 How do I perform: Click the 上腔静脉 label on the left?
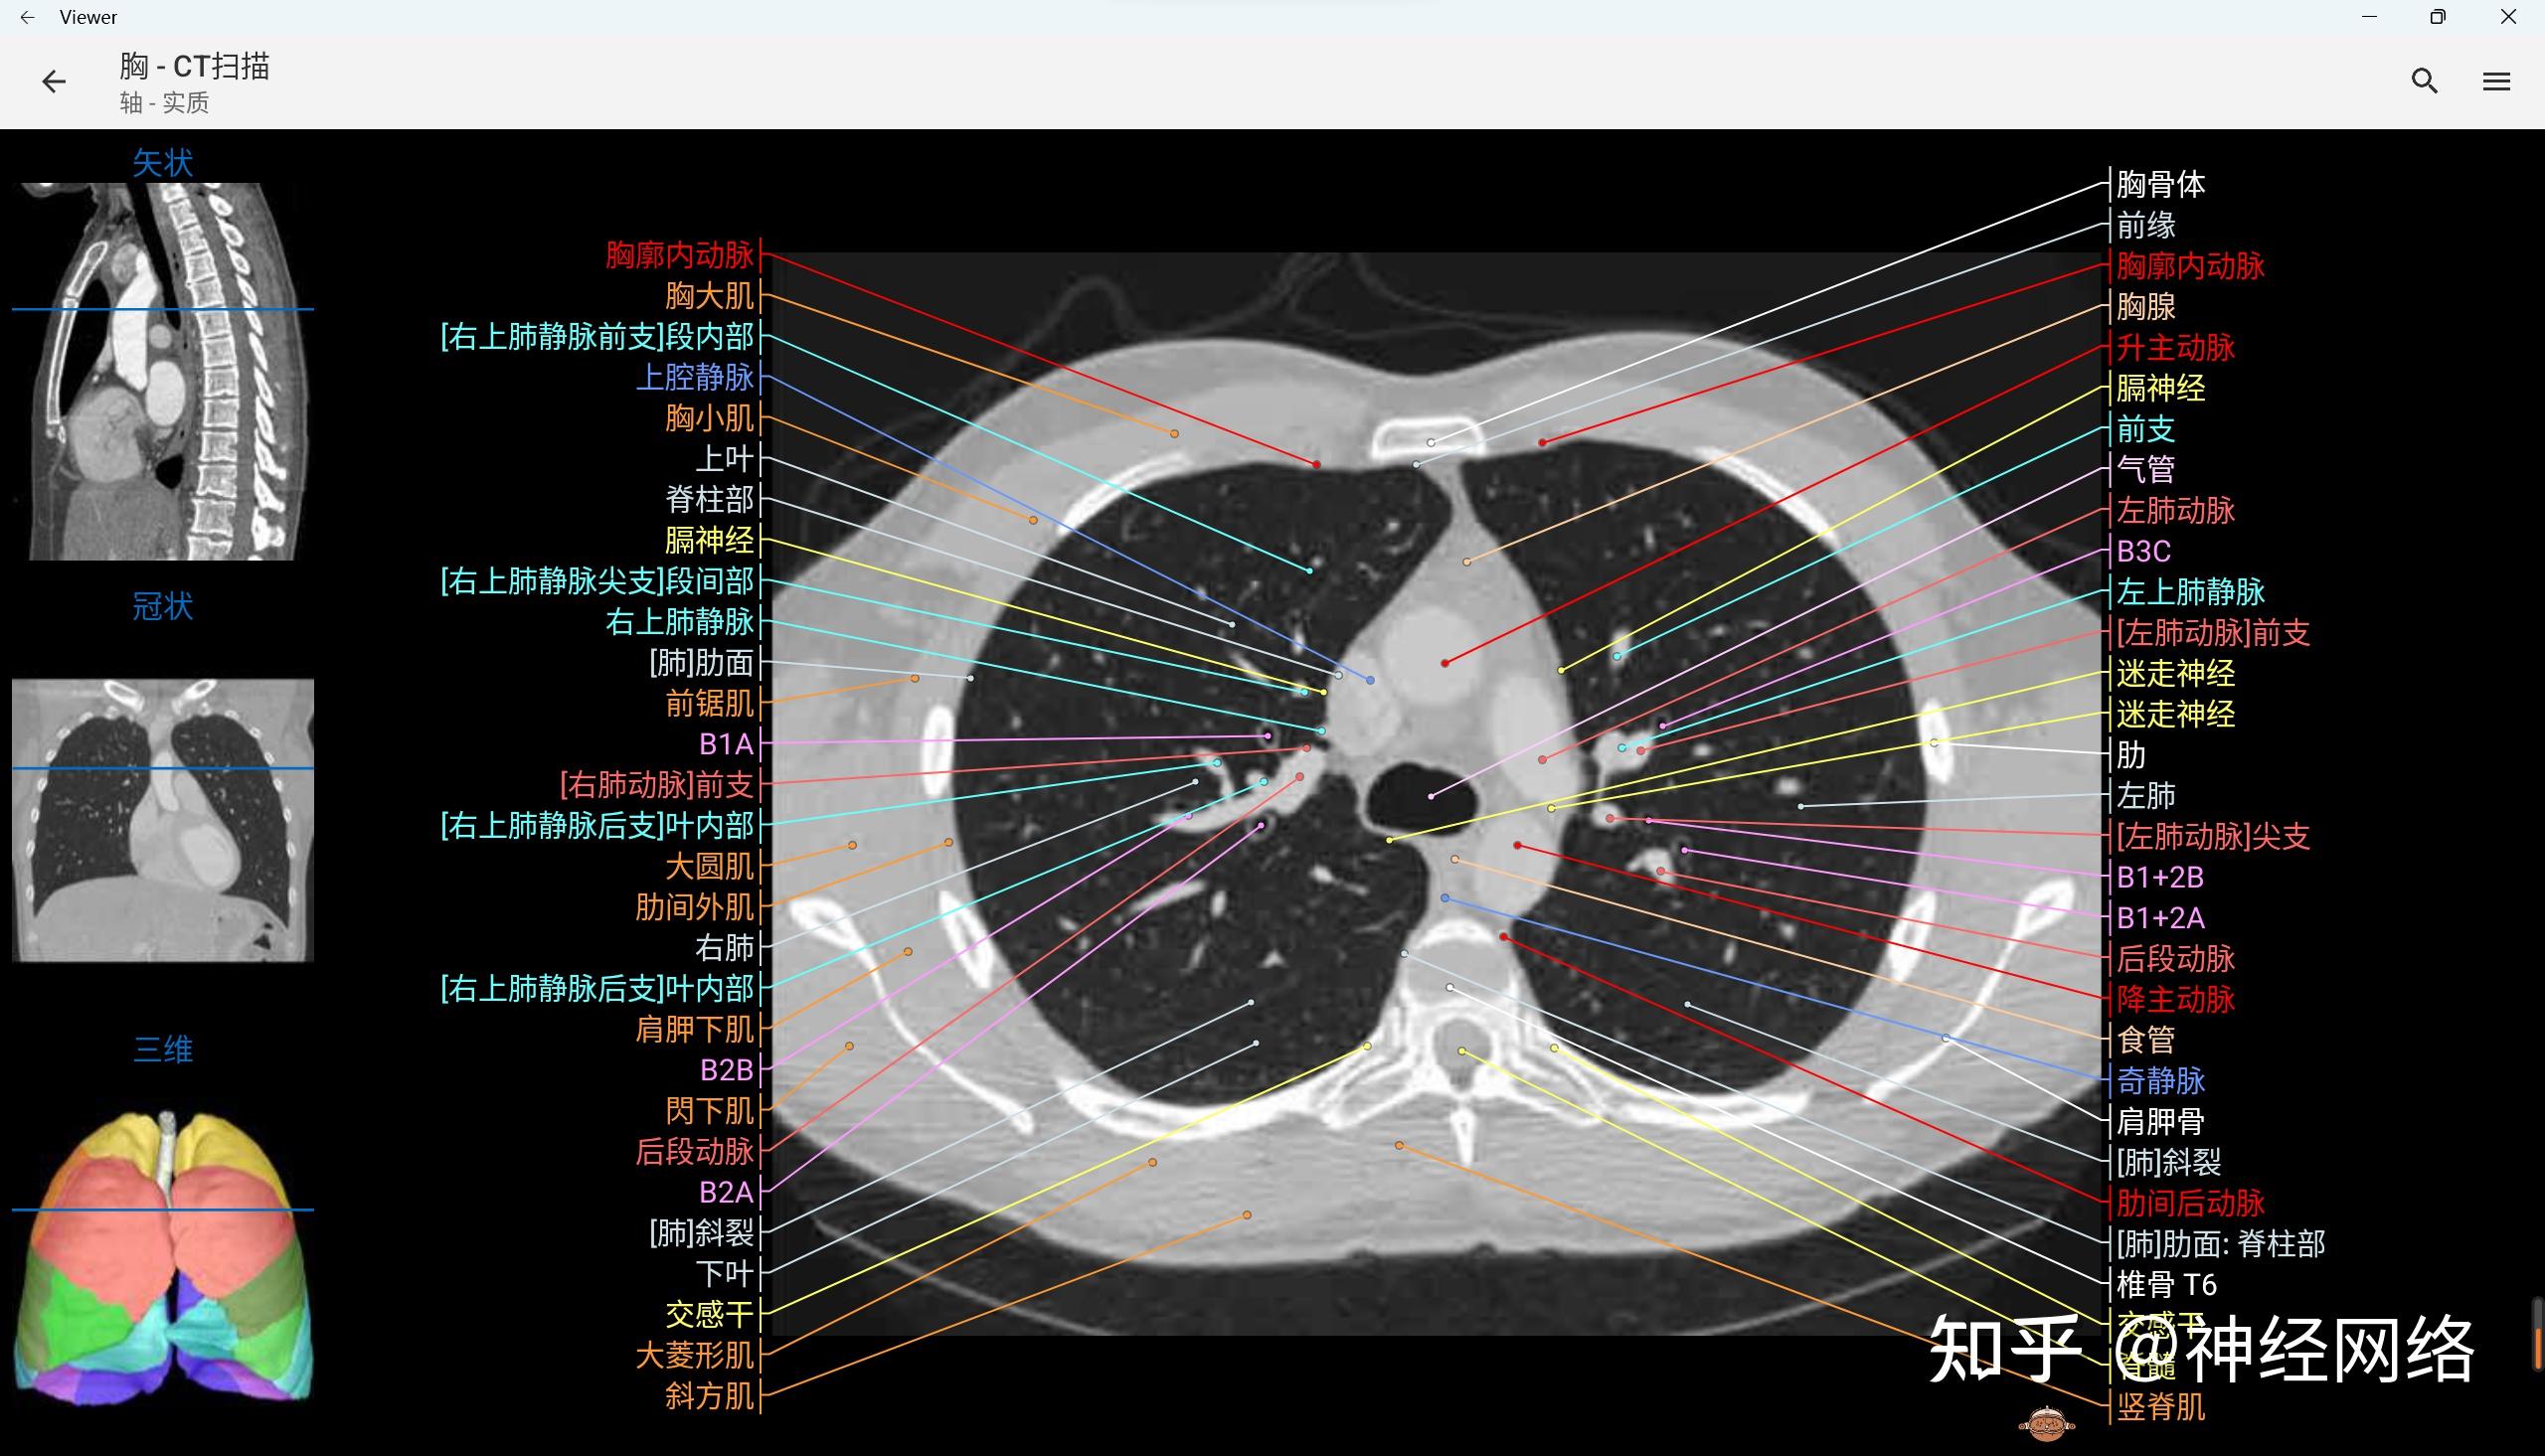pyautogui.click(x=702, y=378)
